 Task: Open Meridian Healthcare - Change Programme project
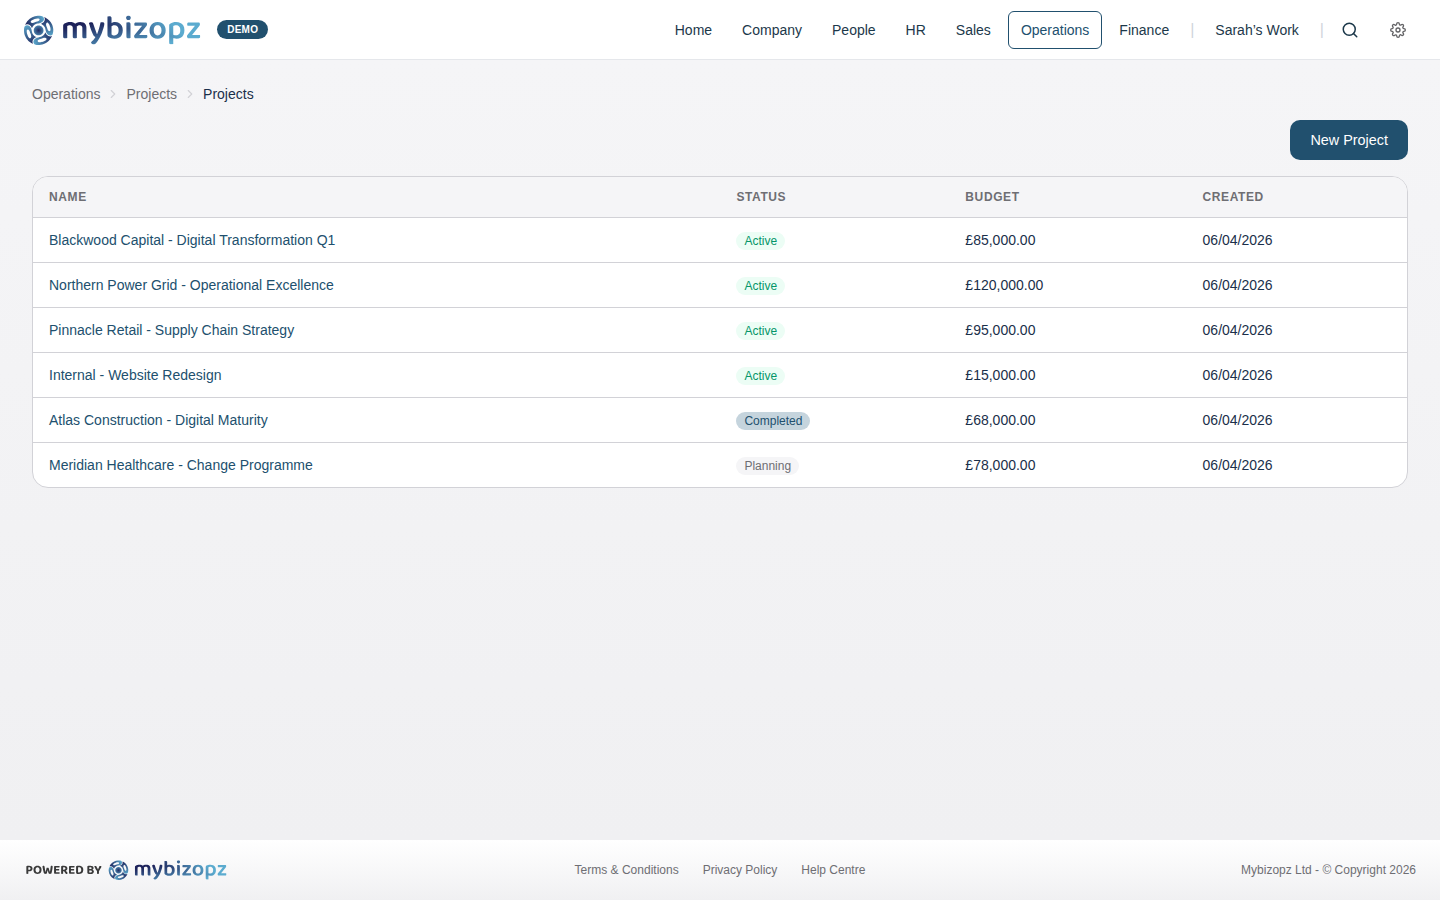click(x=181, y=465)
